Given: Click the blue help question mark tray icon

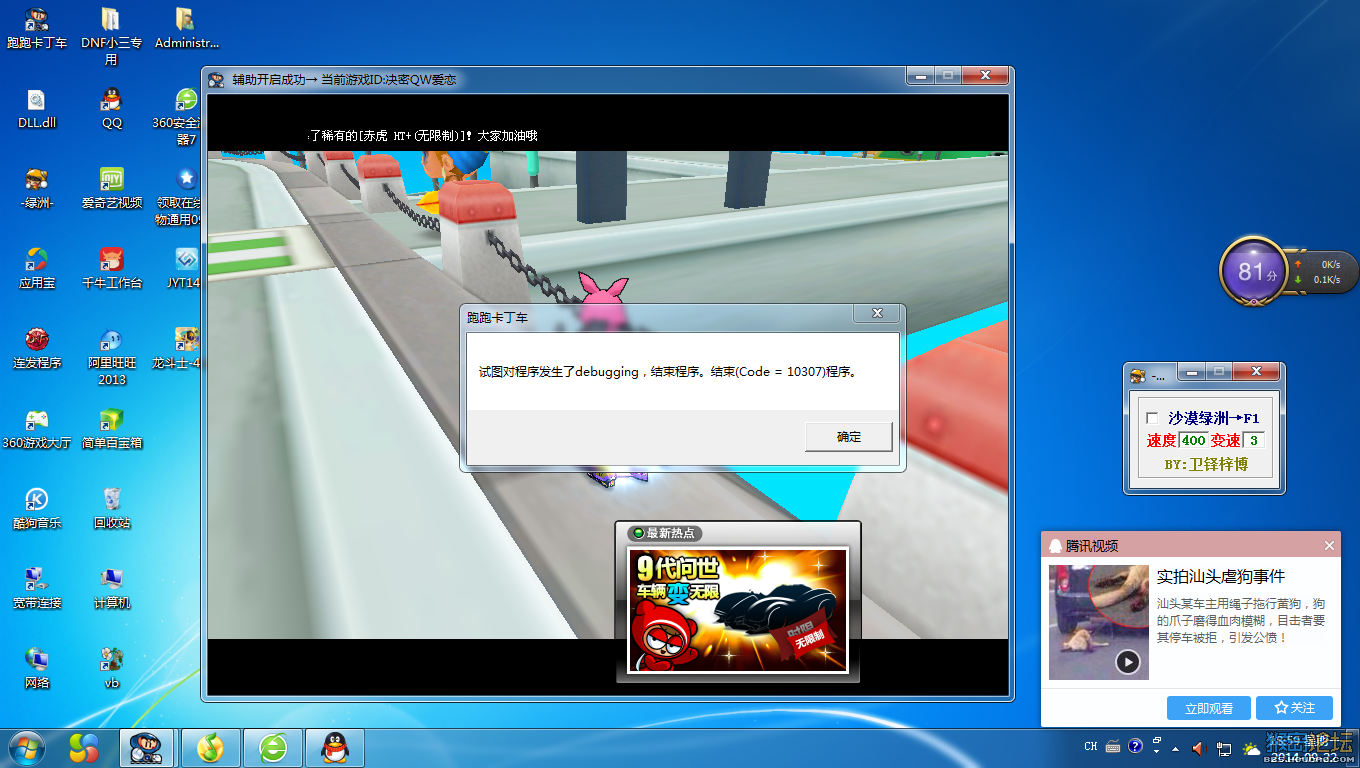Looking at the screenshot, I should click(x=1135, y=746).
